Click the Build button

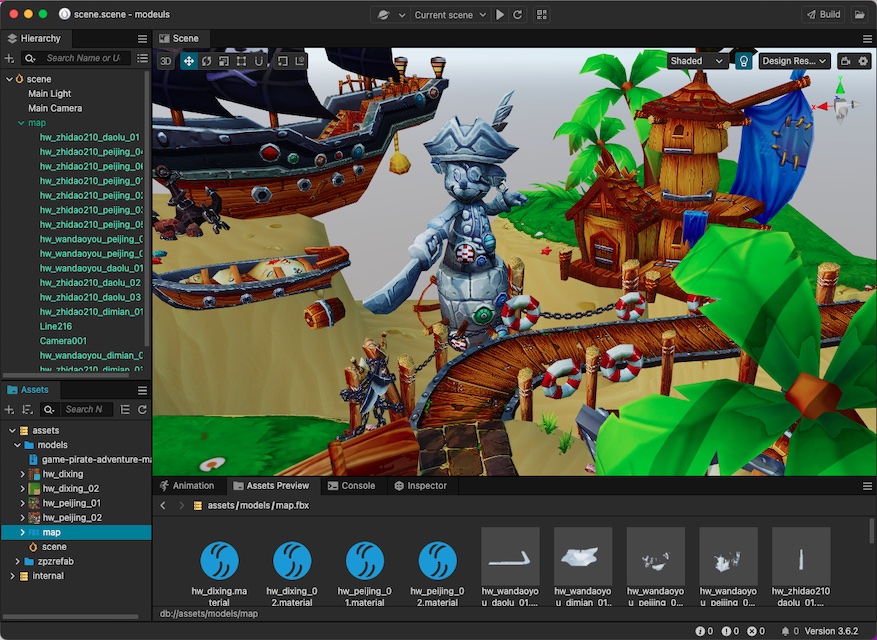(x=824, y=15)
